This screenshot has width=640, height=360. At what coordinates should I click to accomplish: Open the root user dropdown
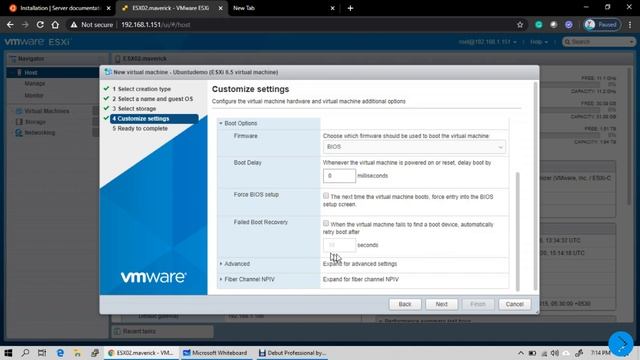point(487,42)
